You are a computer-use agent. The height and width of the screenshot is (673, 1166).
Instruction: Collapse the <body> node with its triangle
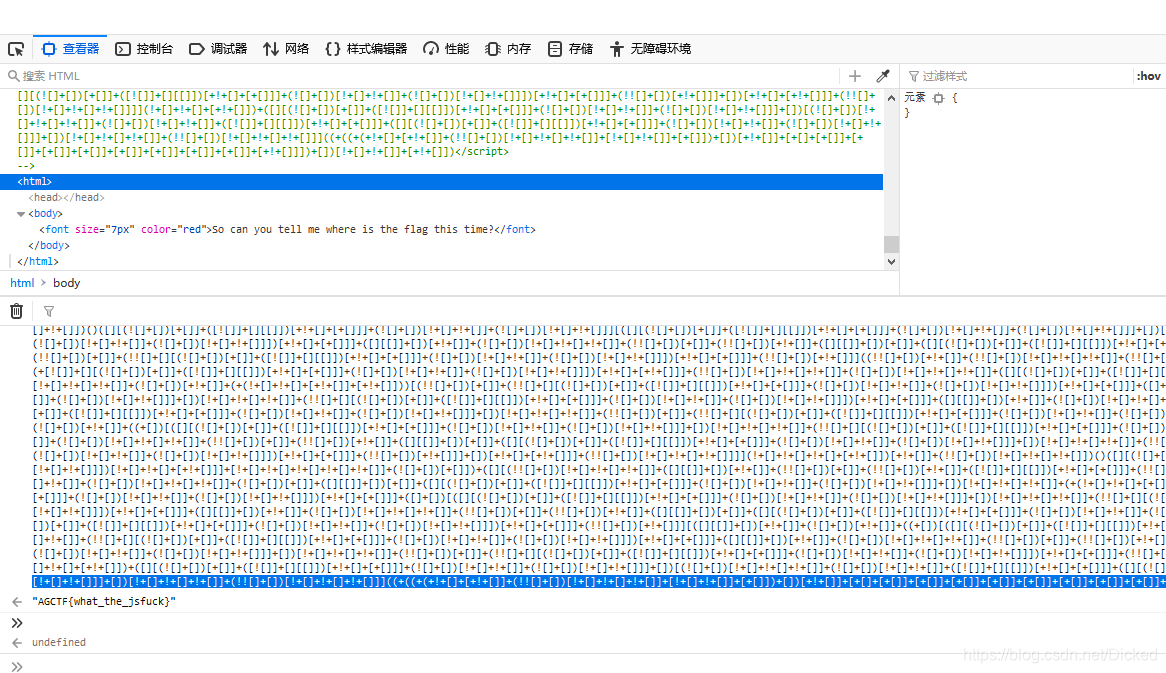pyautogui.click(x=21, y=214)
